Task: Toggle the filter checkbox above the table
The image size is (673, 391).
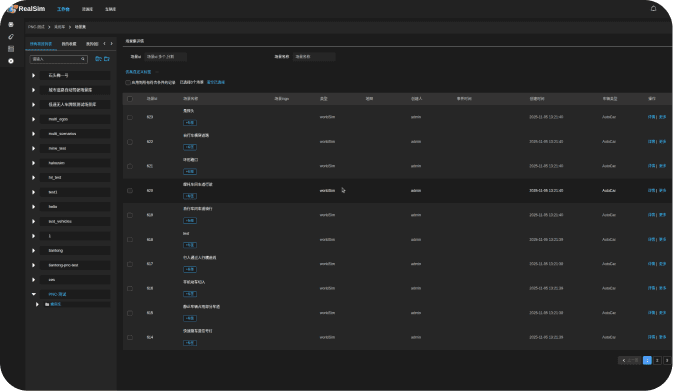Action: click(128, 82)
